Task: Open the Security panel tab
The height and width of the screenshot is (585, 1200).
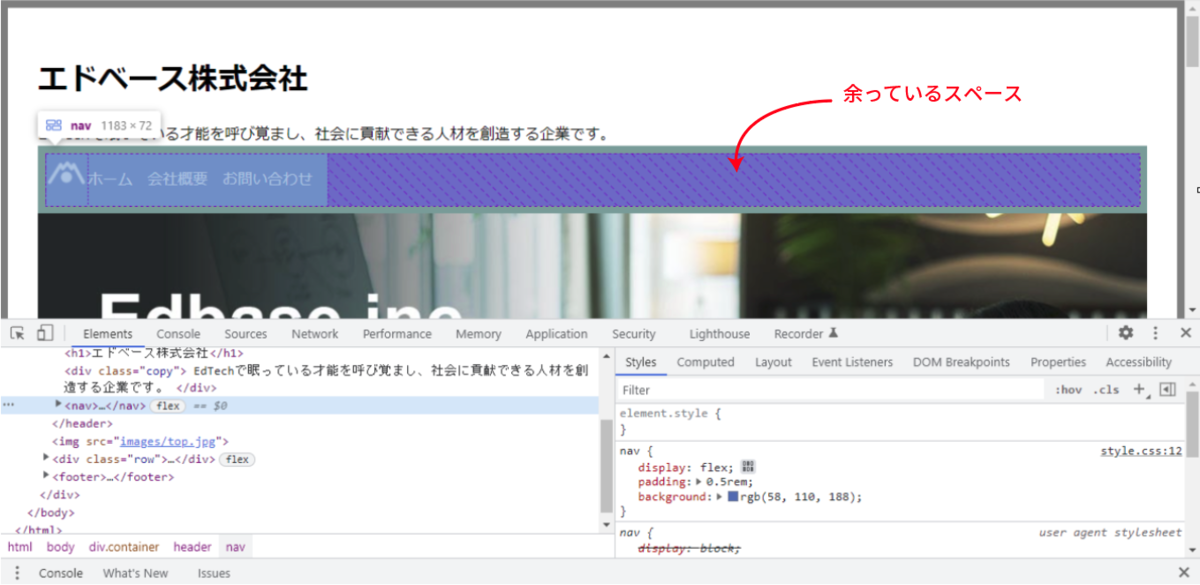Action: pyautogui.click(x=634, y=334)
